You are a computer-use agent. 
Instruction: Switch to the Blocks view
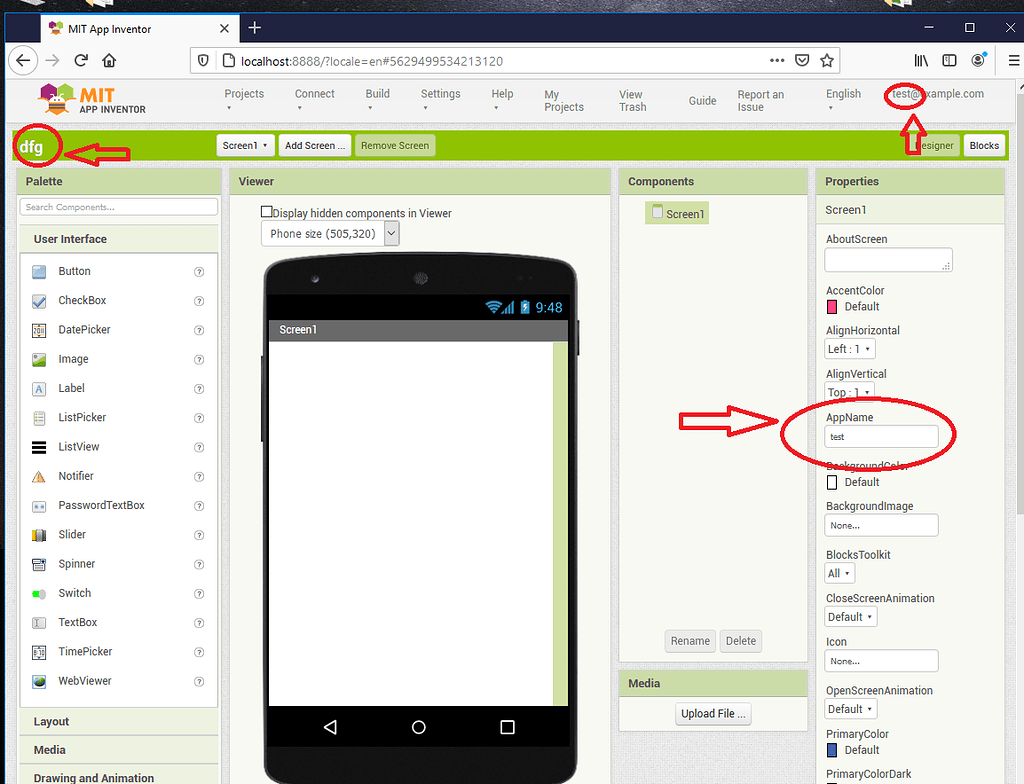click(984, 144)
